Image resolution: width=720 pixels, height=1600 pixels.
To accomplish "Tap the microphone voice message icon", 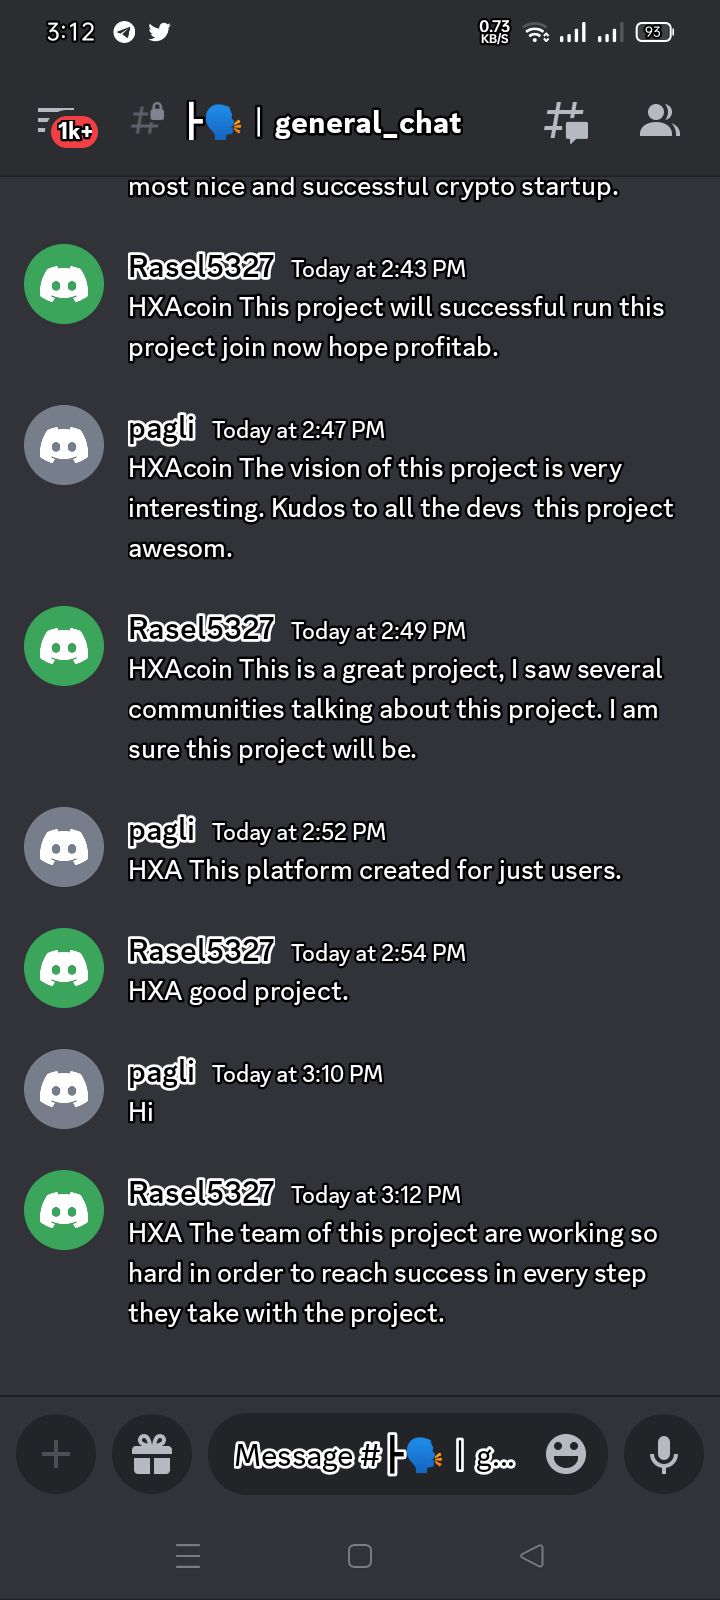I will (664, 1454).
